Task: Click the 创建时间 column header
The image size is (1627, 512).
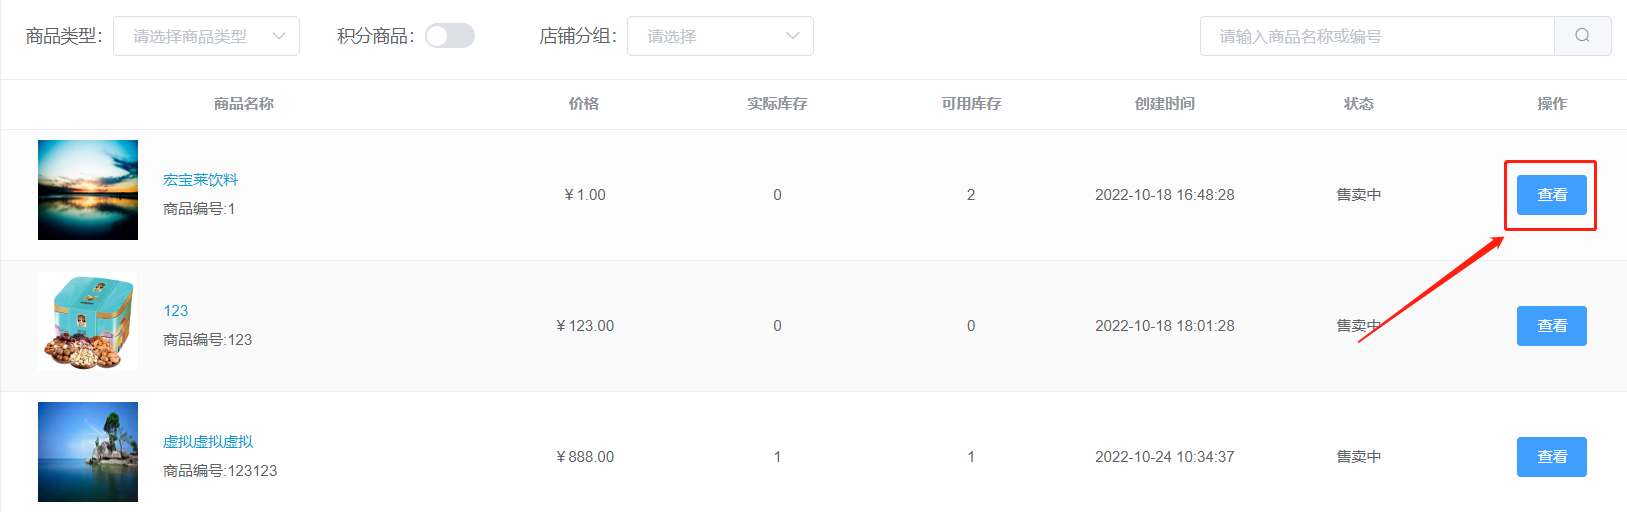Action: click(1165, 104)
